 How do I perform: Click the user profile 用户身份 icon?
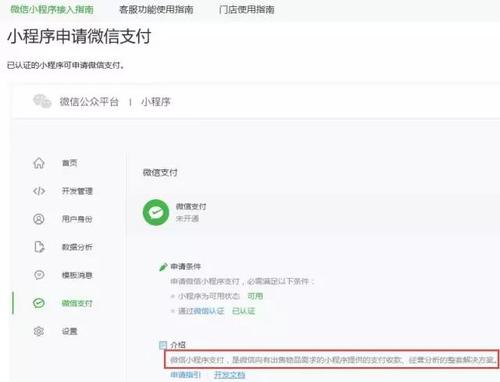tap(39, 219)
